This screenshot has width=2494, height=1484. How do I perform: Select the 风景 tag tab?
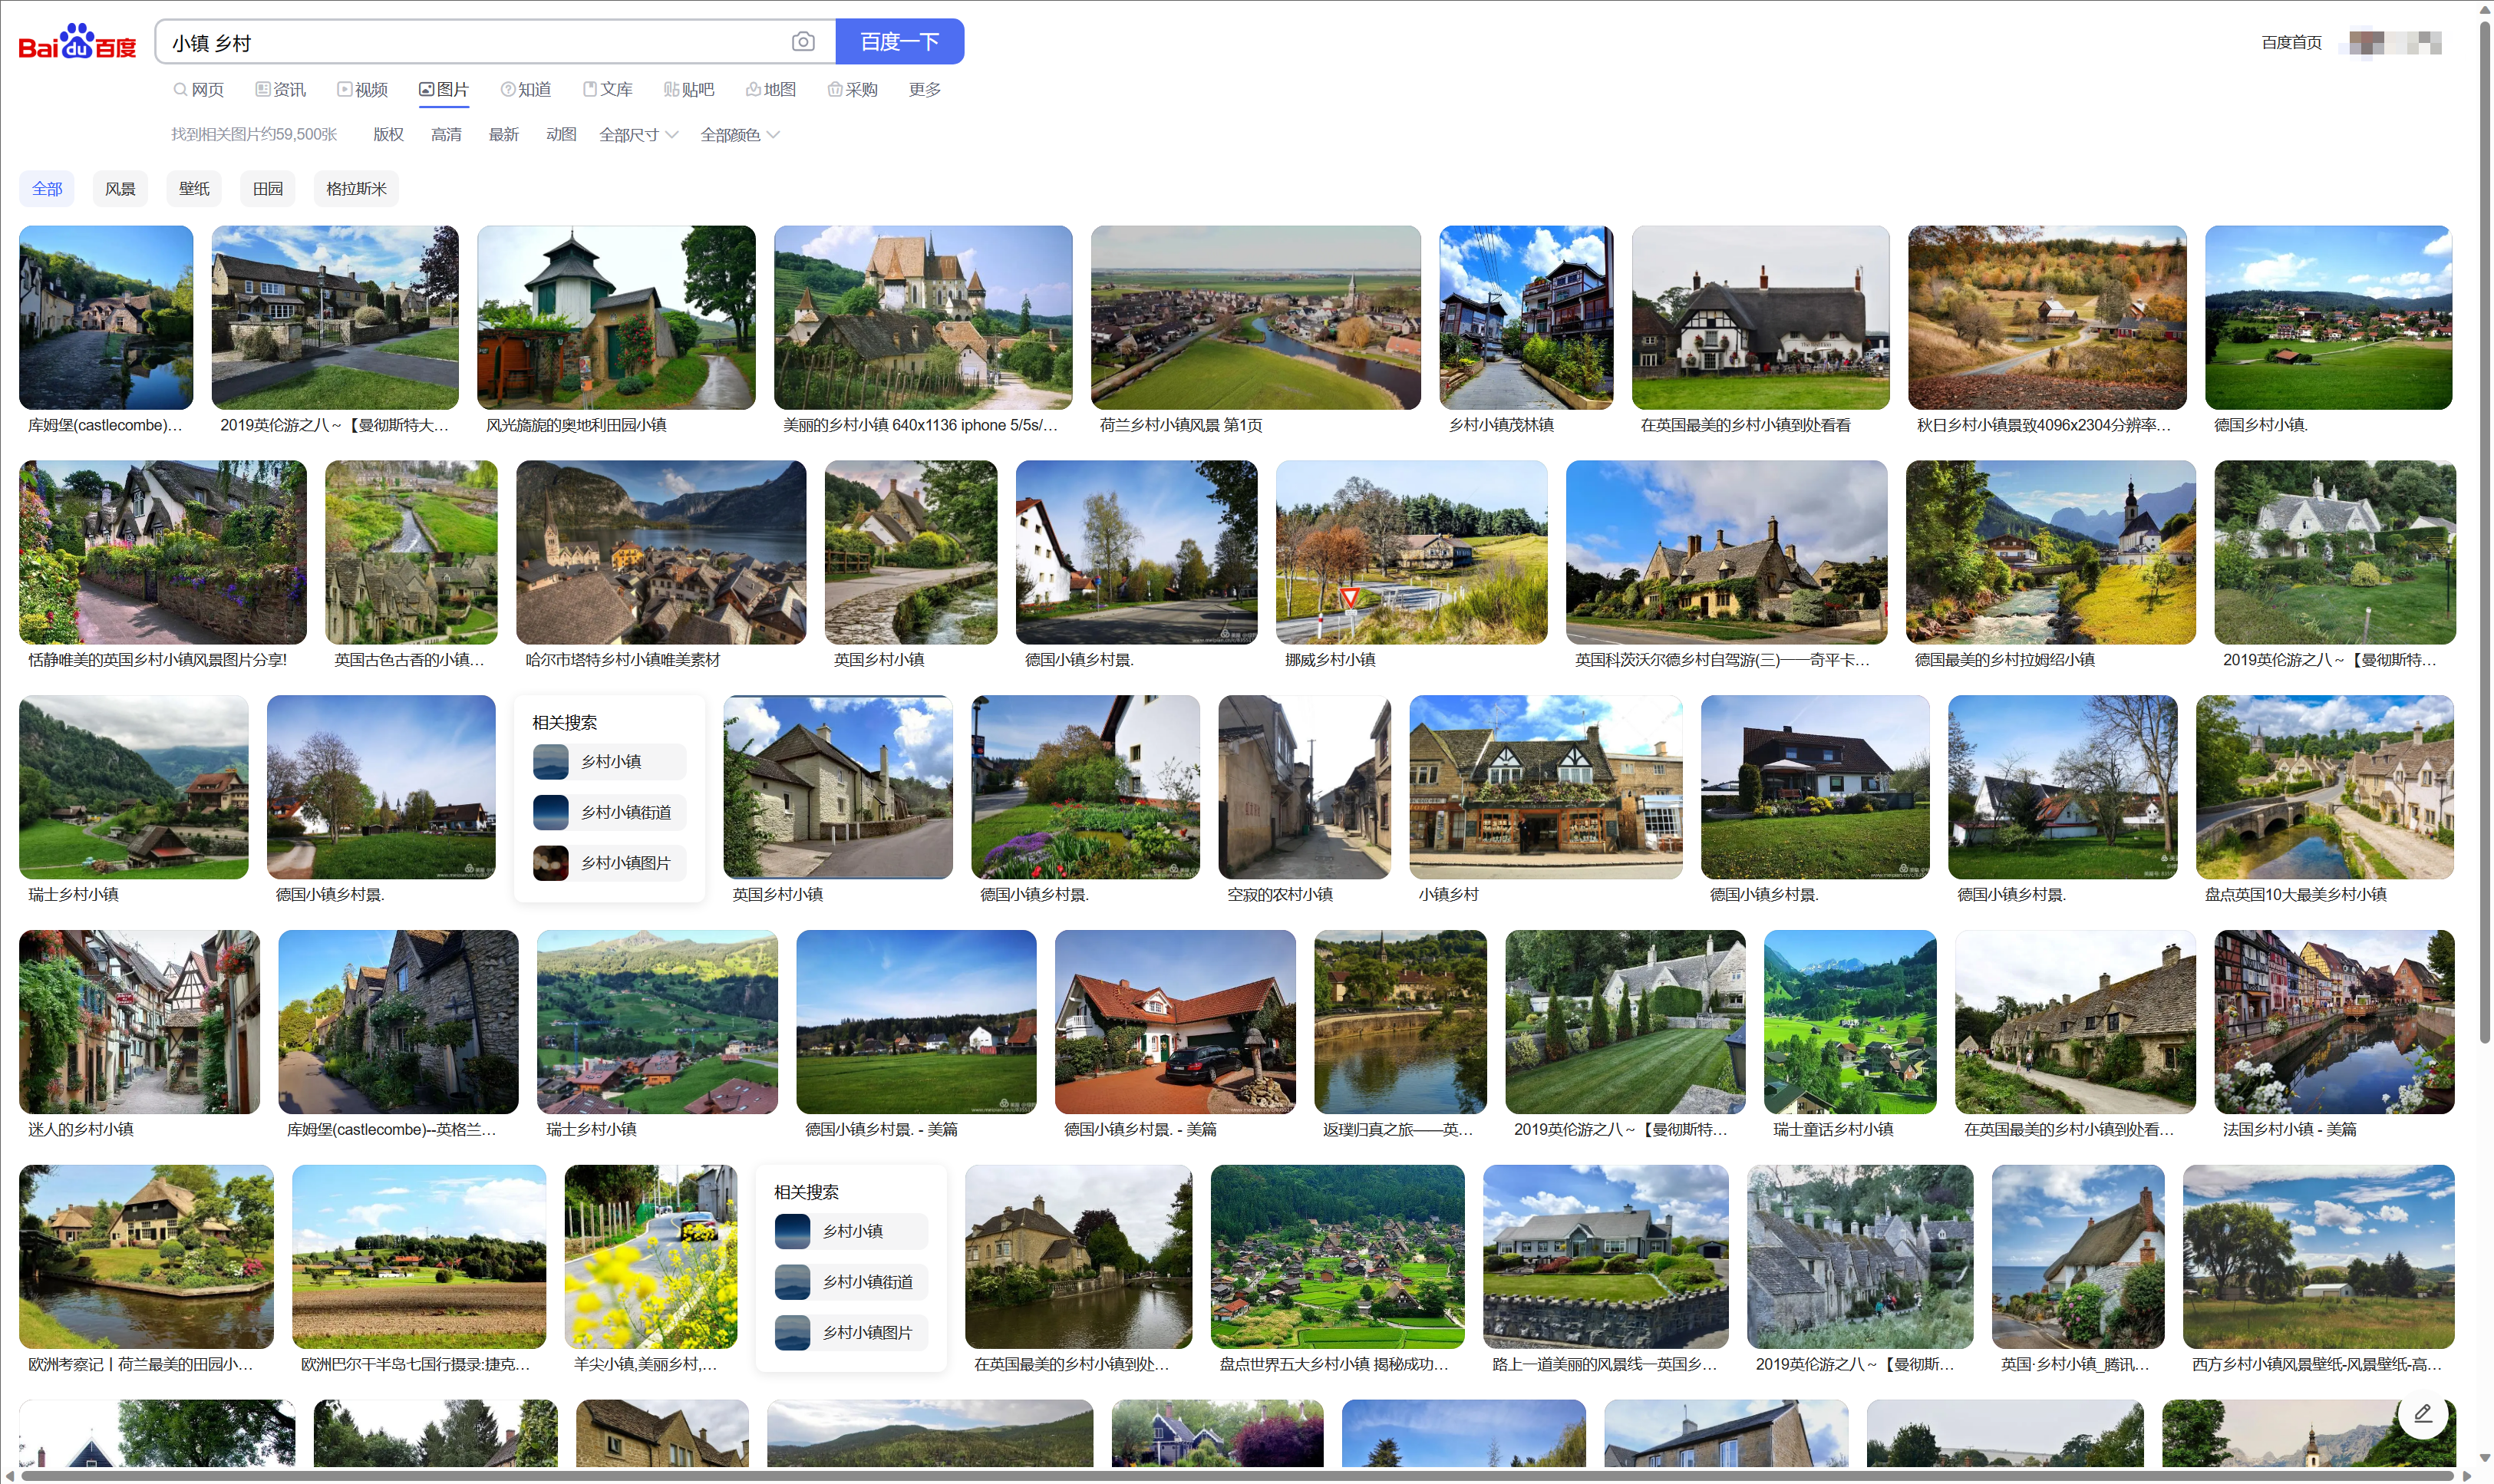point(120,189)
